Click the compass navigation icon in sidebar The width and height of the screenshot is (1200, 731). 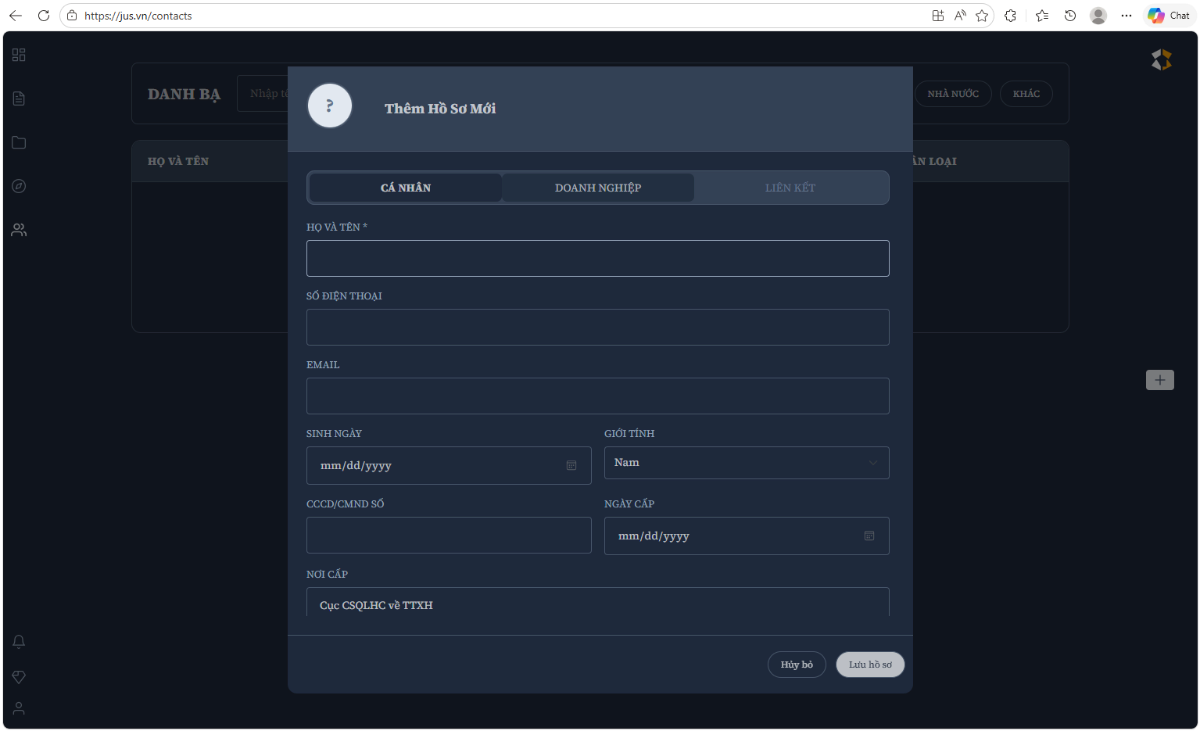18,185
